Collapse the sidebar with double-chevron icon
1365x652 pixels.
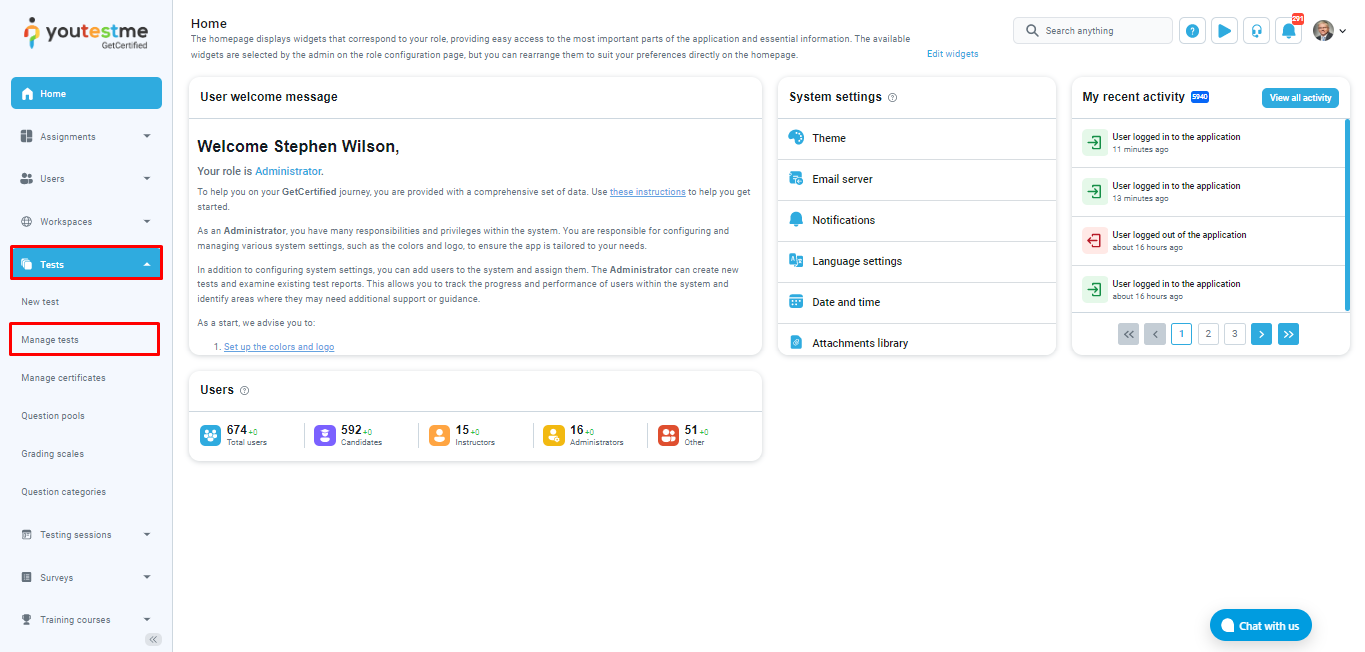pos(153,639)
